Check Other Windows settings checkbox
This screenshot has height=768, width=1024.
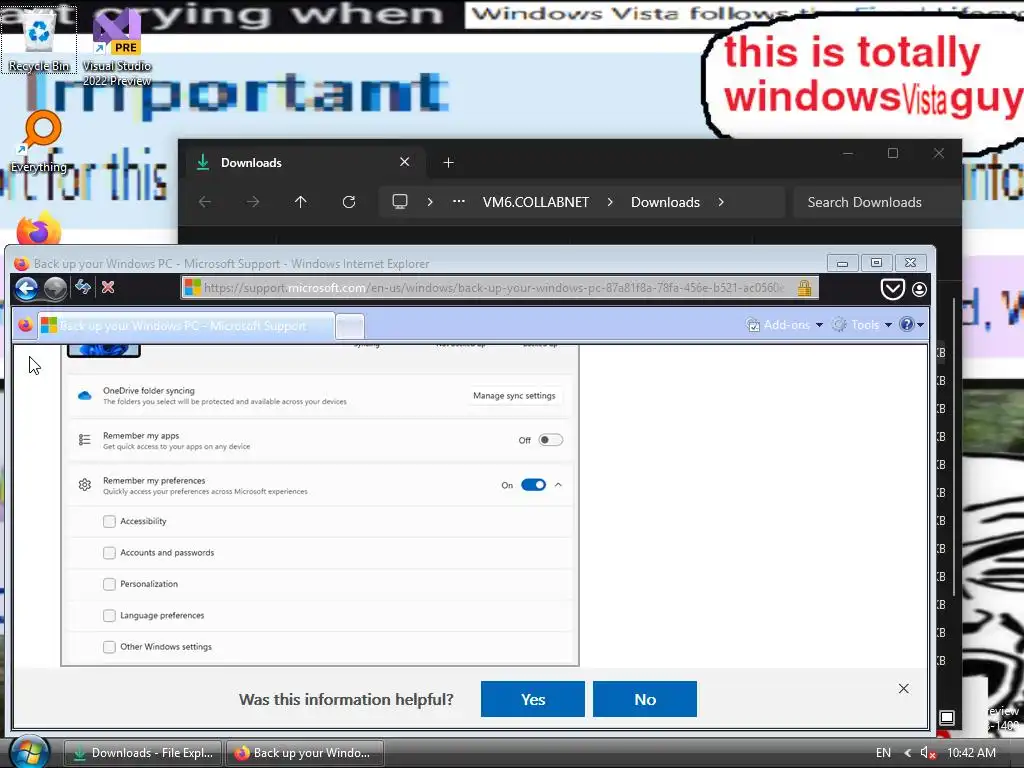pyautogui.click(x=109, y=647)
